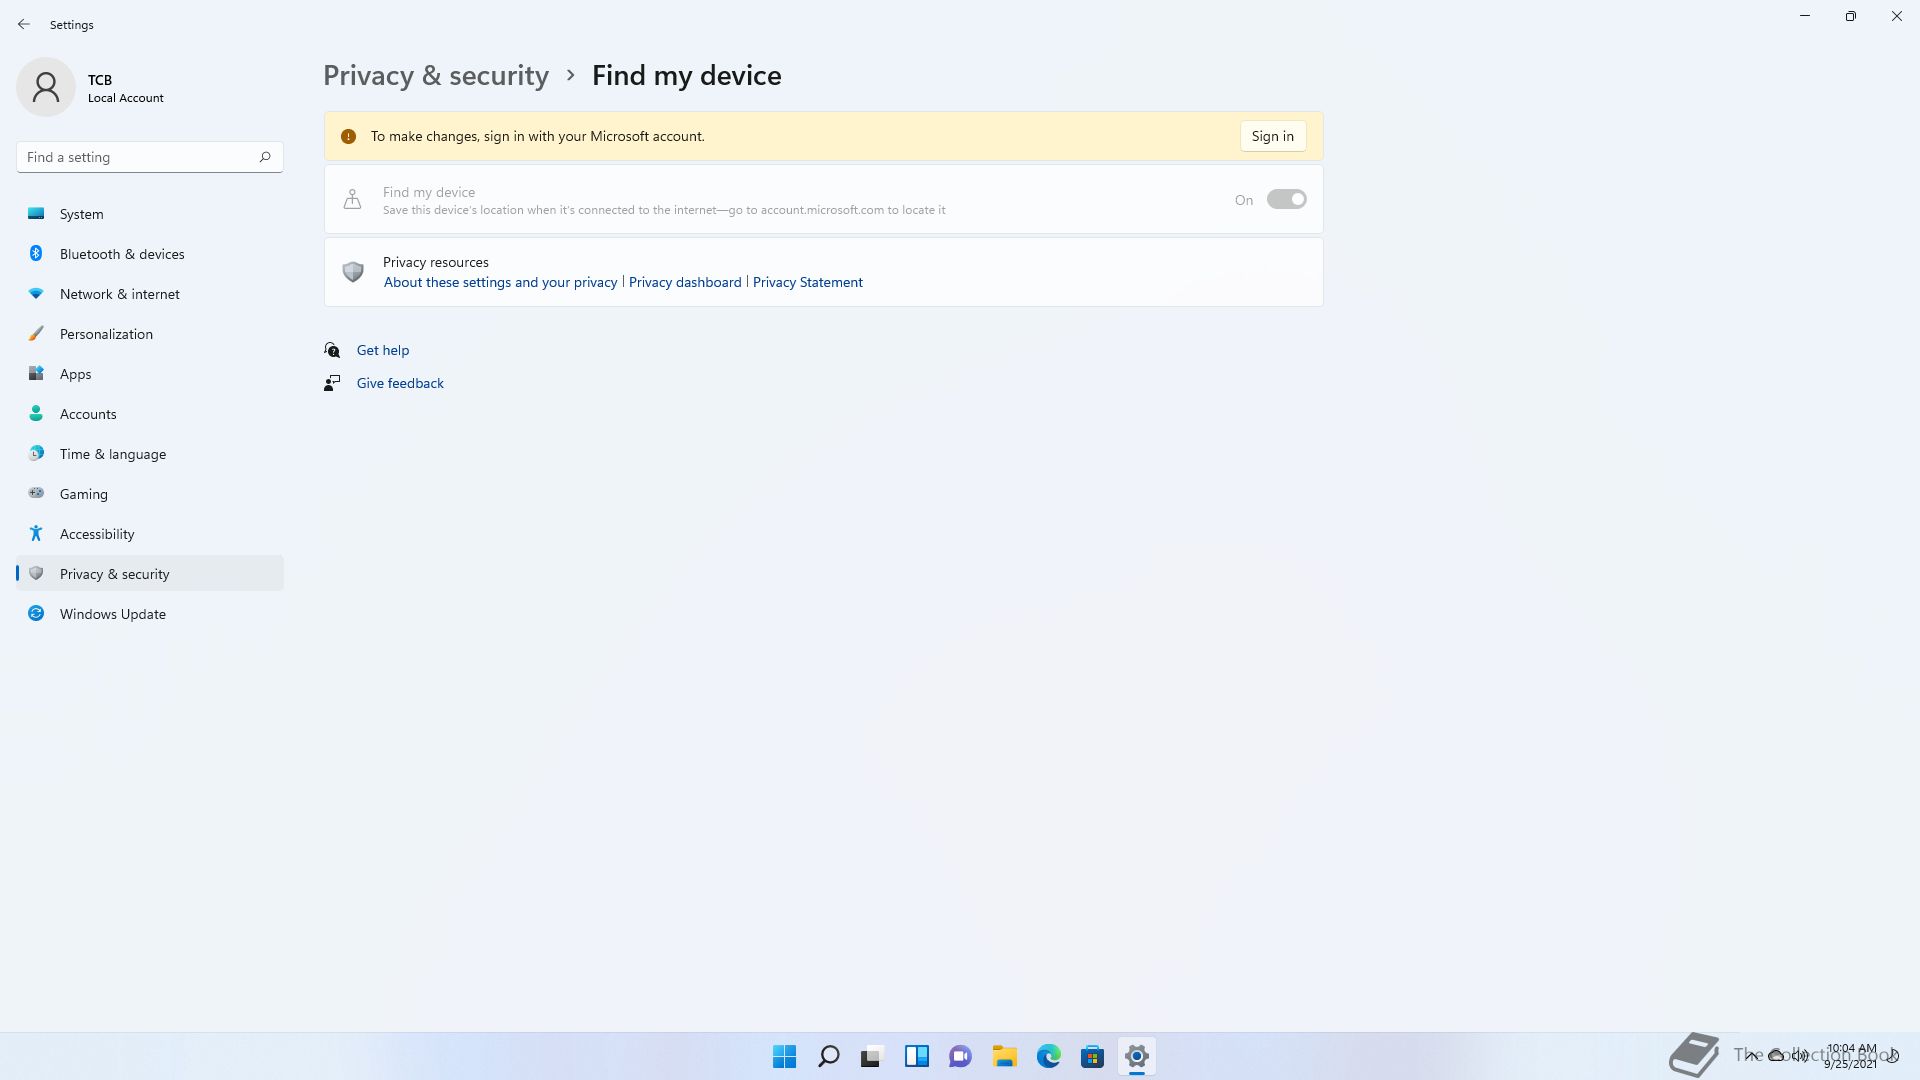1920x1080 pixels.
Task: Toggle the Find my device switch
Action: 1286,199
